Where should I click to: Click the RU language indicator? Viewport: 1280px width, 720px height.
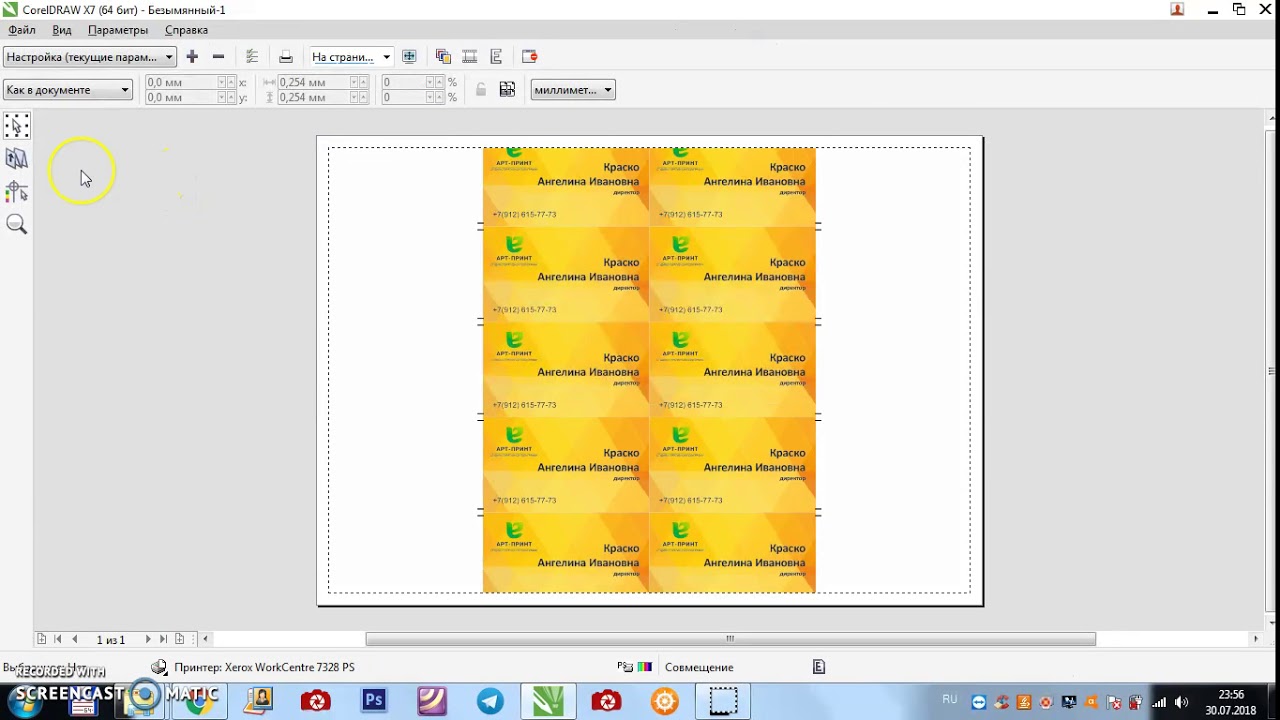[950, 700]
